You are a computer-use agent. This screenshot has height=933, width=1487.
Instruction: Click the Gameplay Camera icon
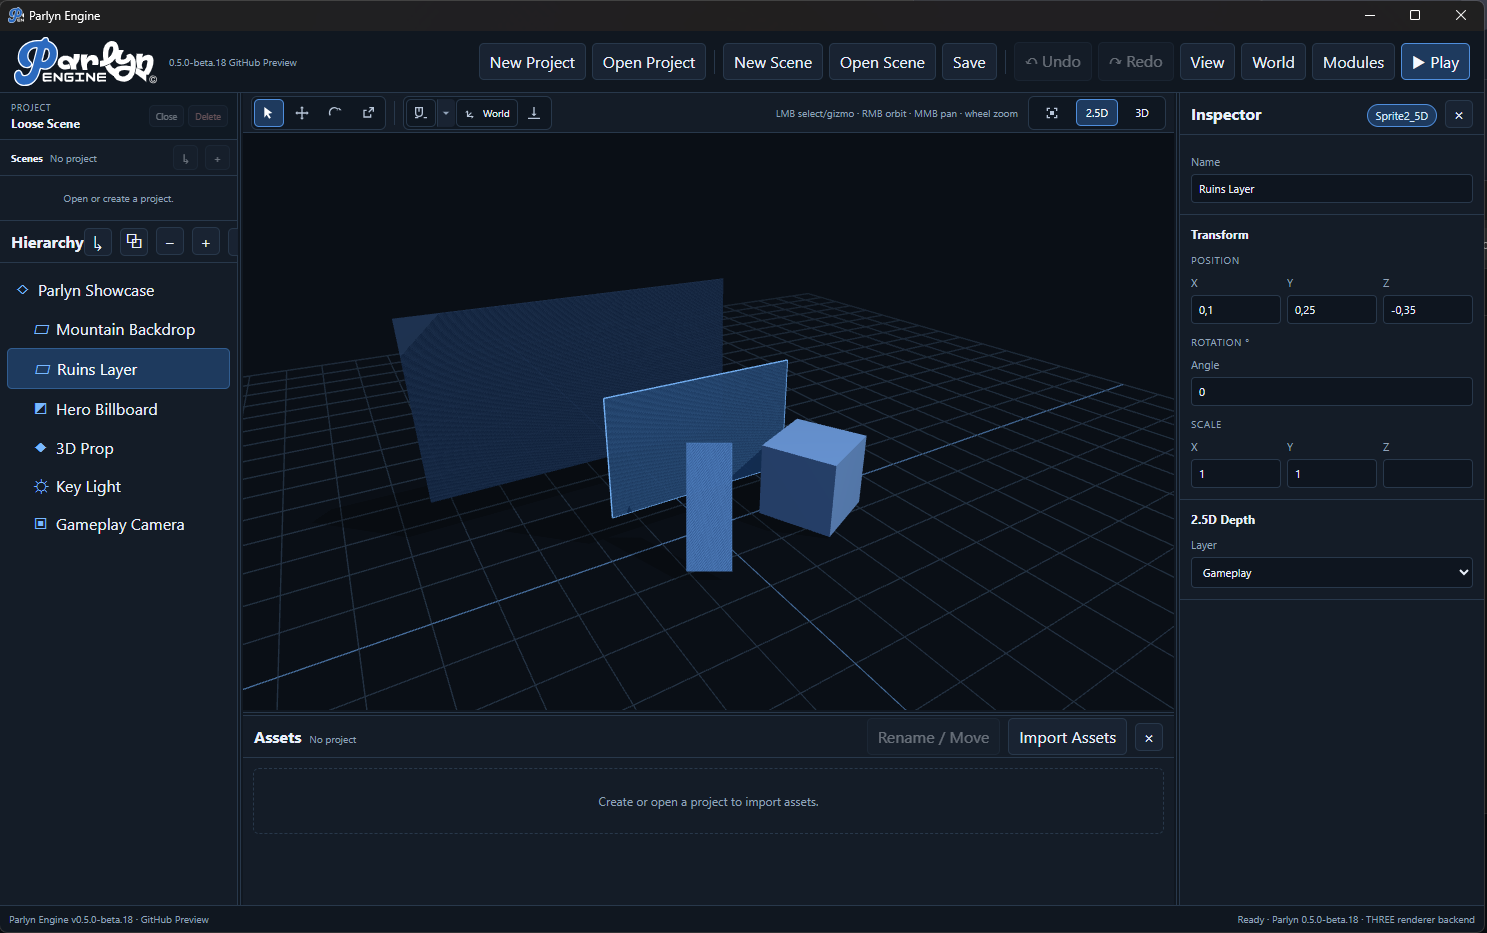click(x=41, y=524)
